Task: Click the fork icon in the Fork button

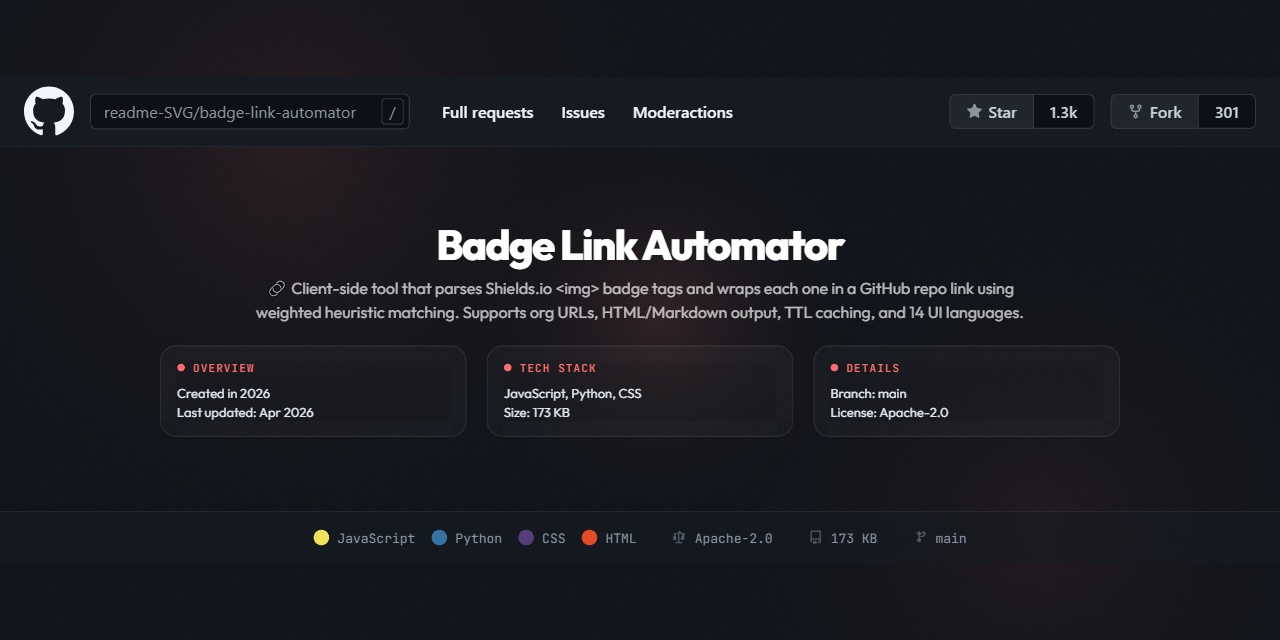Action: (1136, 111)
